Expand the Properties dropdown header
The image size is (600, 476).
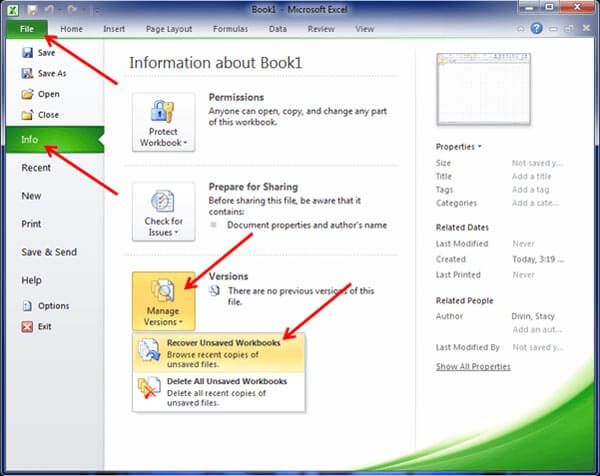point(458,147)
